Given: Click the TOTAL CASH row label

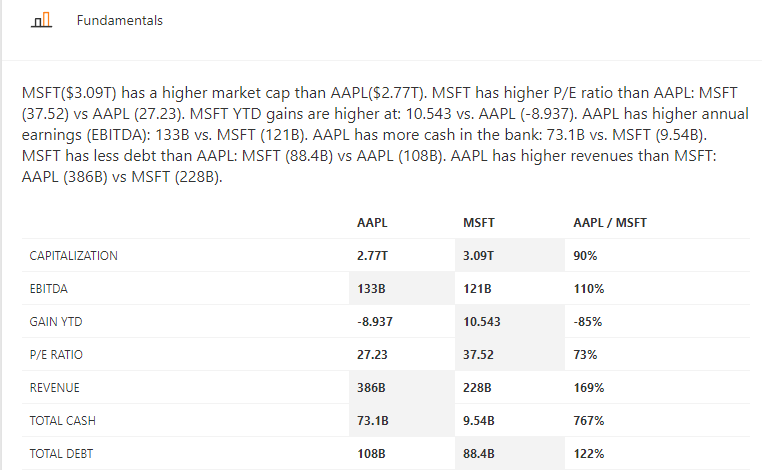Looking at the screenshot, I should [62, 421].
